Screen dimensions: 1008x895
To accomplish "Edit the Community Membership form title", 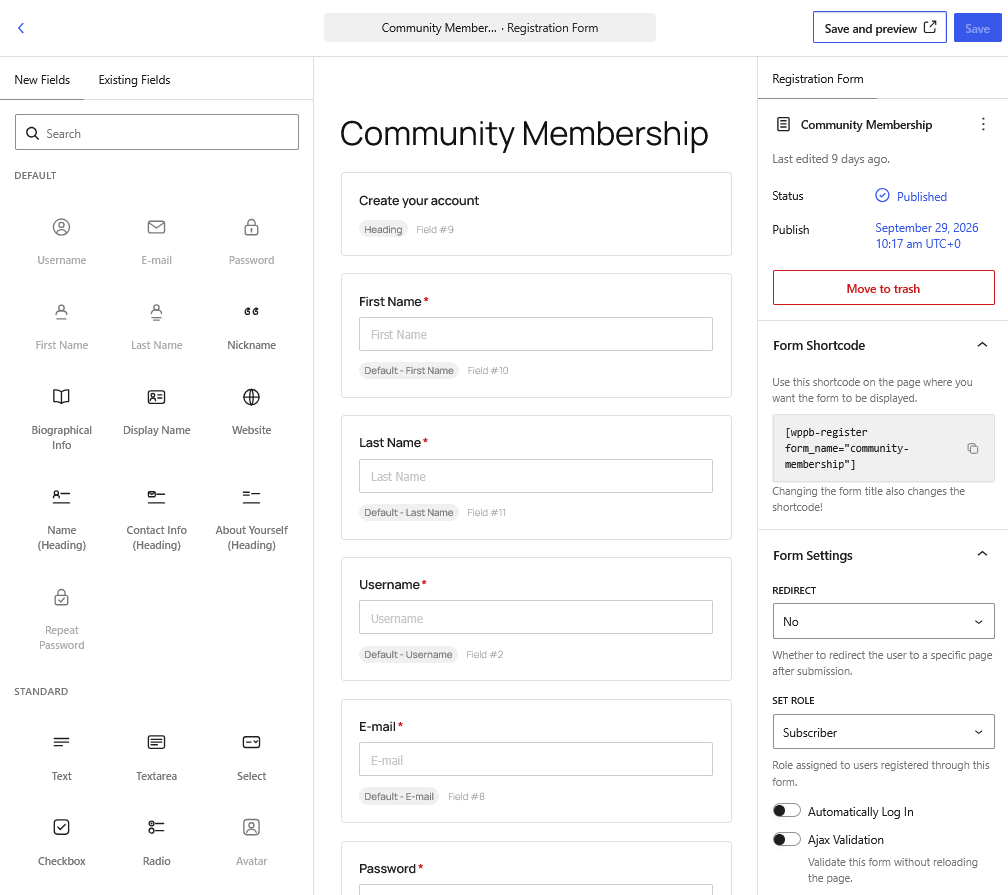I will 524,134.
